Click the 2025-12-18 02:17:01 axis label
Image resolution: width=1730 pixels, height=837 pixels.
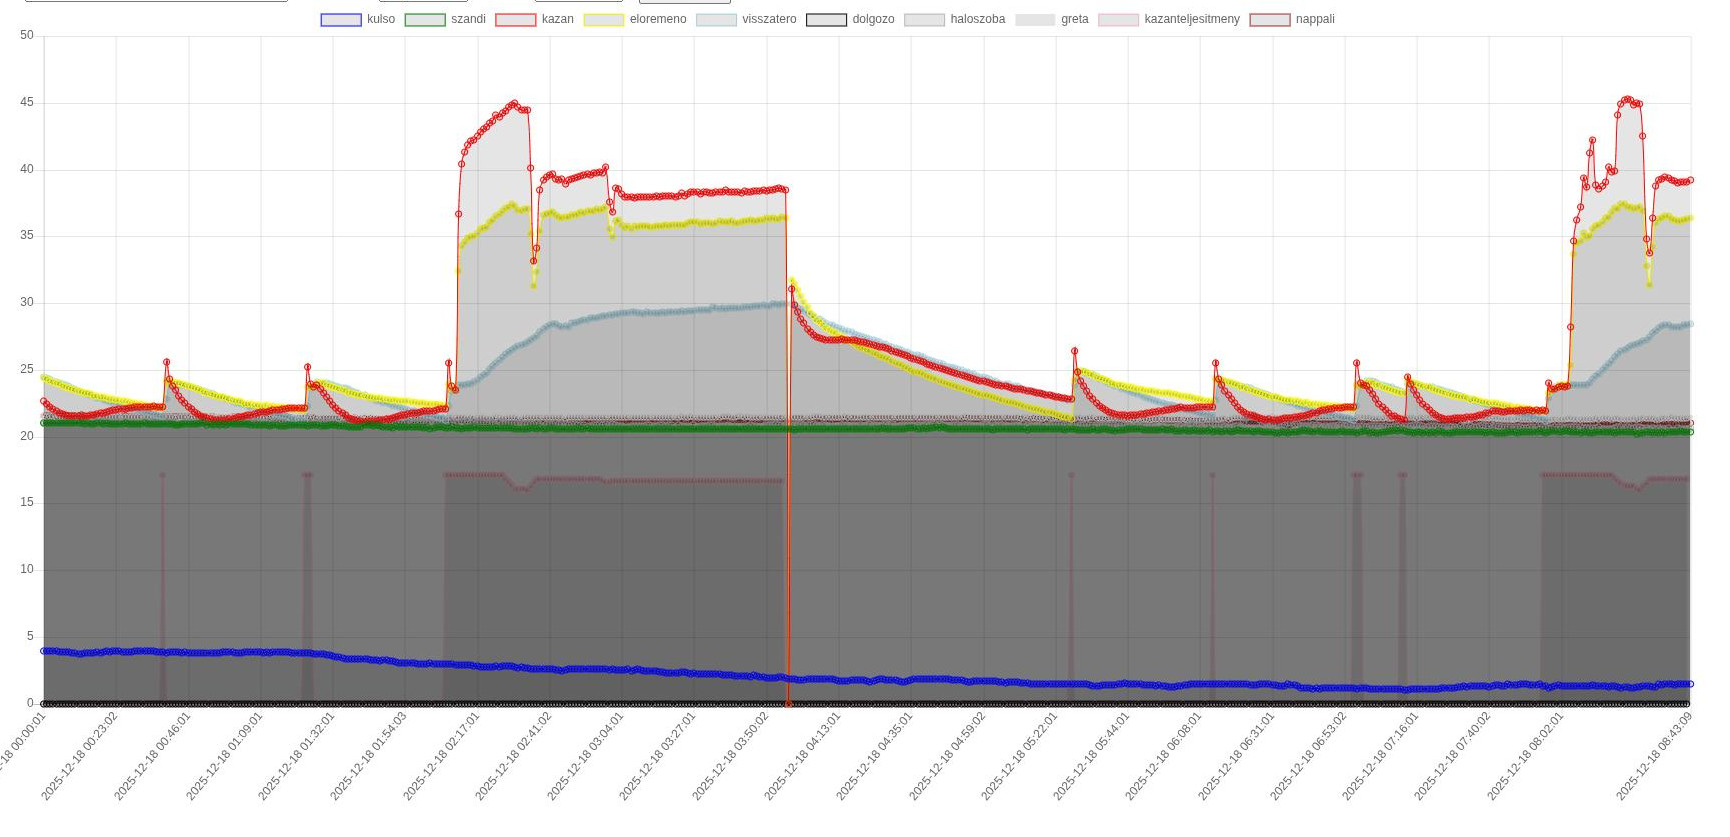pos(442,755)
